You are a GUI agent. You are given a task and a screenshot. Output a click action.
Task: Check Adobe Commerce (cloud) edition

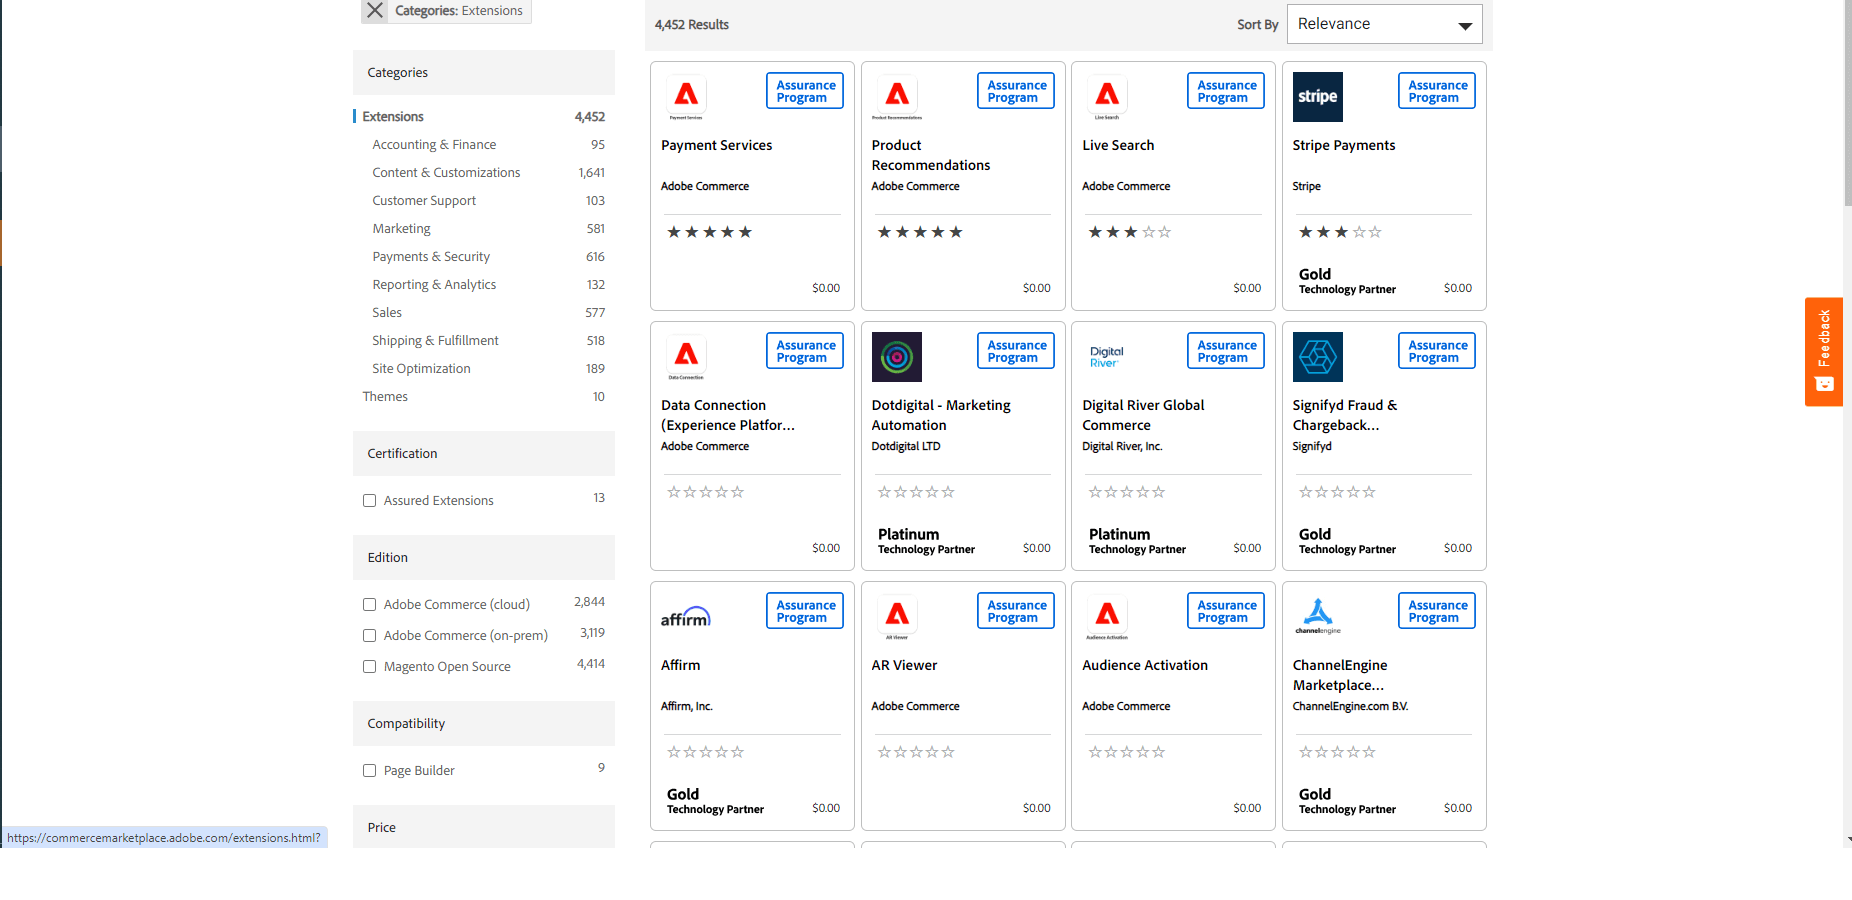(x=369, y=605)
